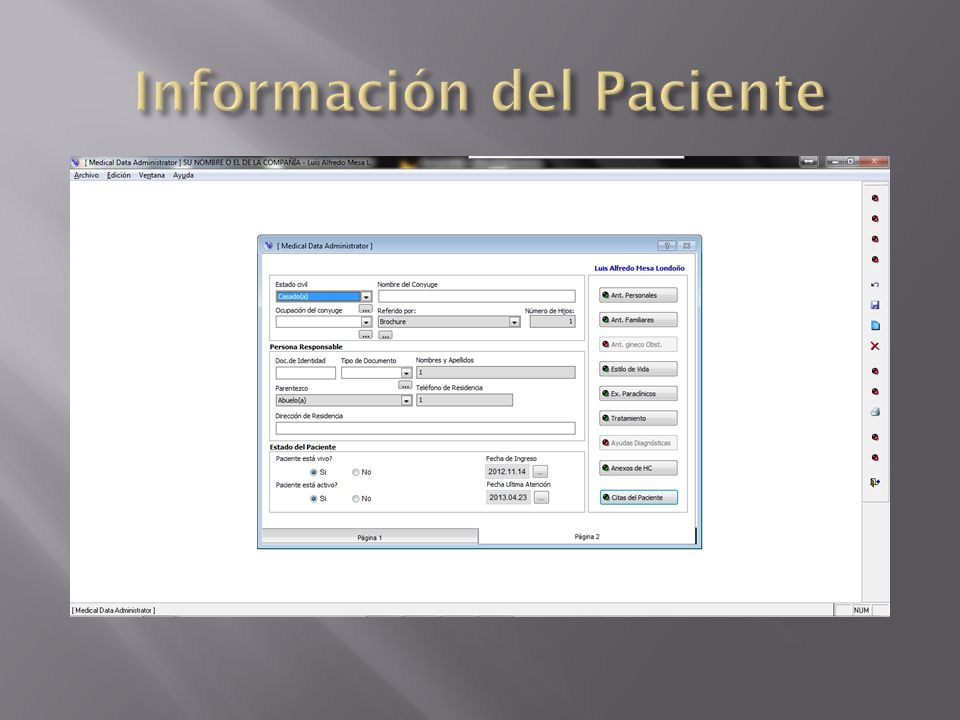Open the Estado civil dropdown
This screenshot has height=720, width=960.
coord(366,297)
